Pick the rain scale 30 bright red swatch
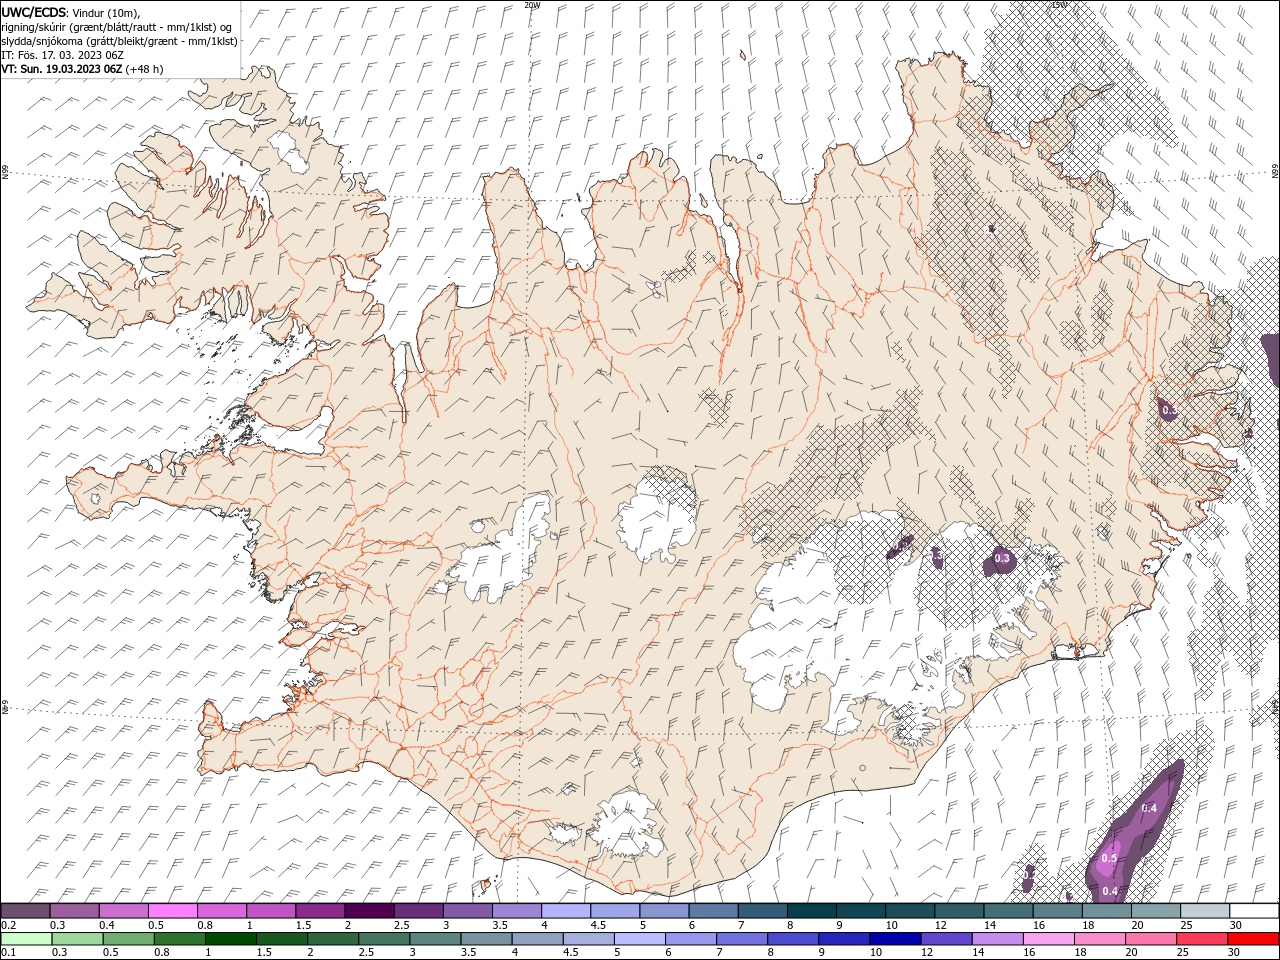Viewport: 1280px width, 960px height. tap(1253, 939)
